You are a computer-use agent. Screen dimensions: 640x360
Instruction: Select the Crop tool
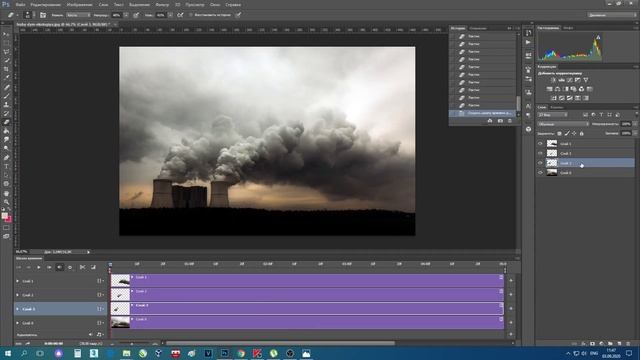click(x=6, y=69)
